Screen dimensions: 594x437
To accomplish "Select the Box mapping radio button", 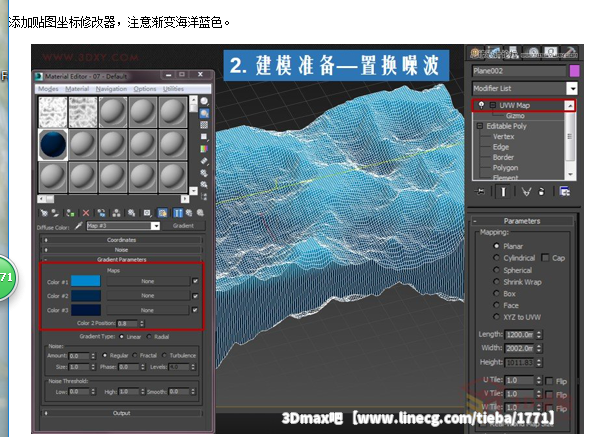I will 496,293.
